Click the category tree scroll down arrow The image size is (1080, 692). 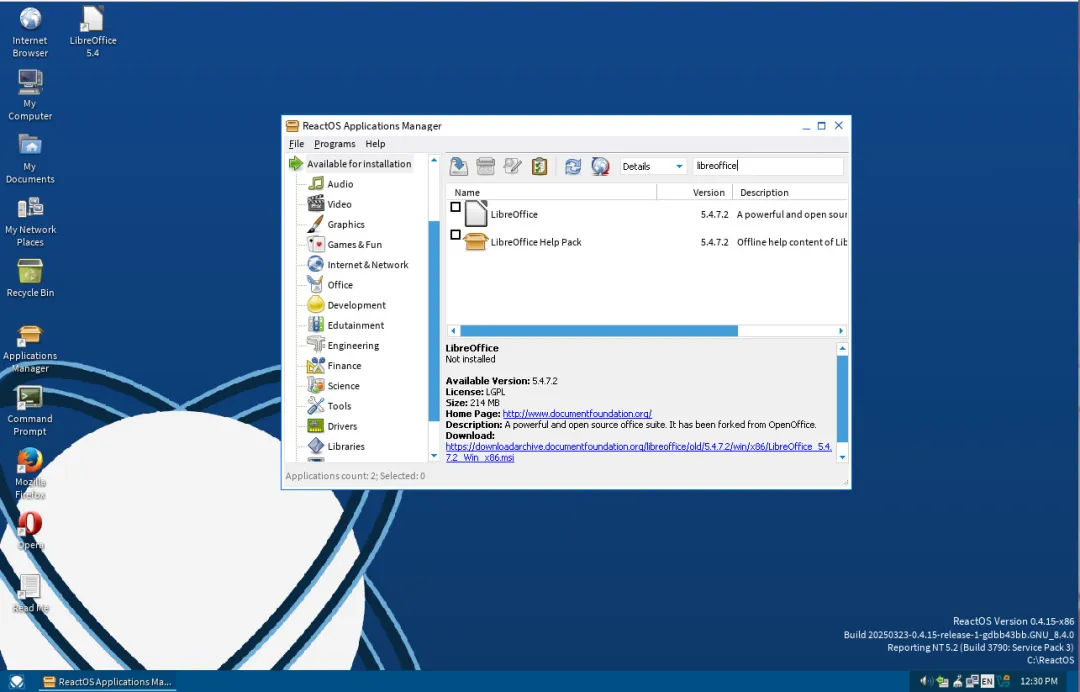(x=434, y=456)
